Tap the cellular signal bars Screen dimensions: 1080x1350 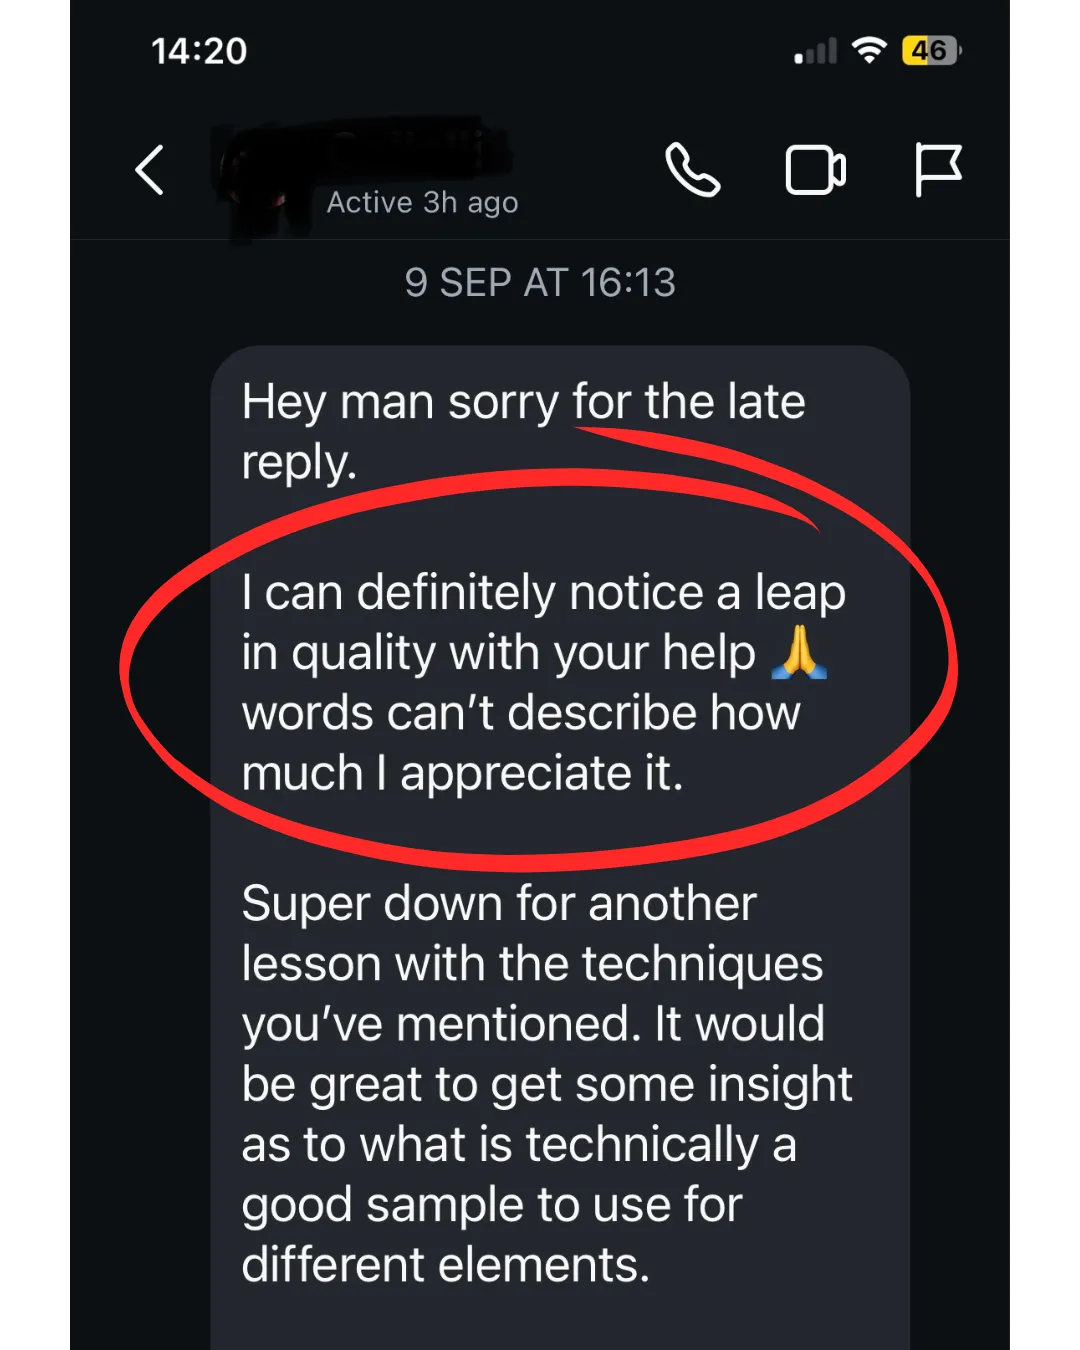(x=815, y=51)
